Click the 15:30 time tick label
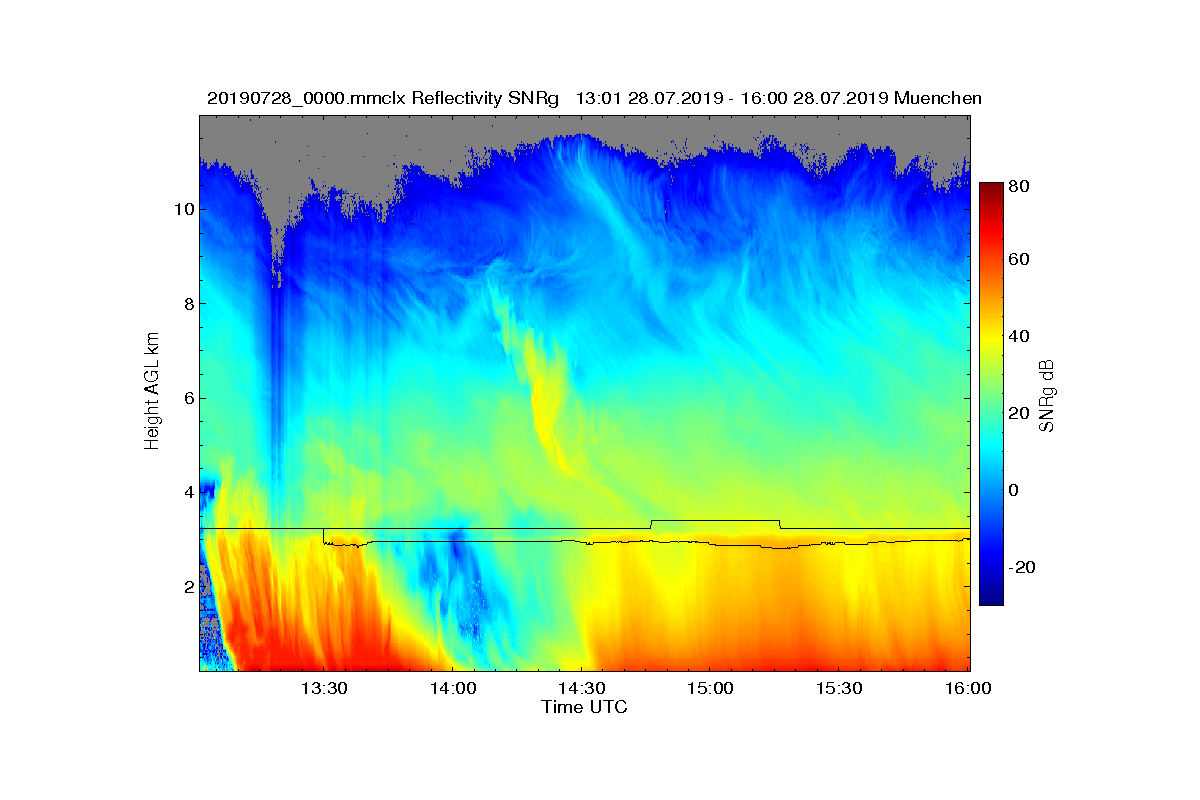This screenshot has height=800, width=1200. 839,688
